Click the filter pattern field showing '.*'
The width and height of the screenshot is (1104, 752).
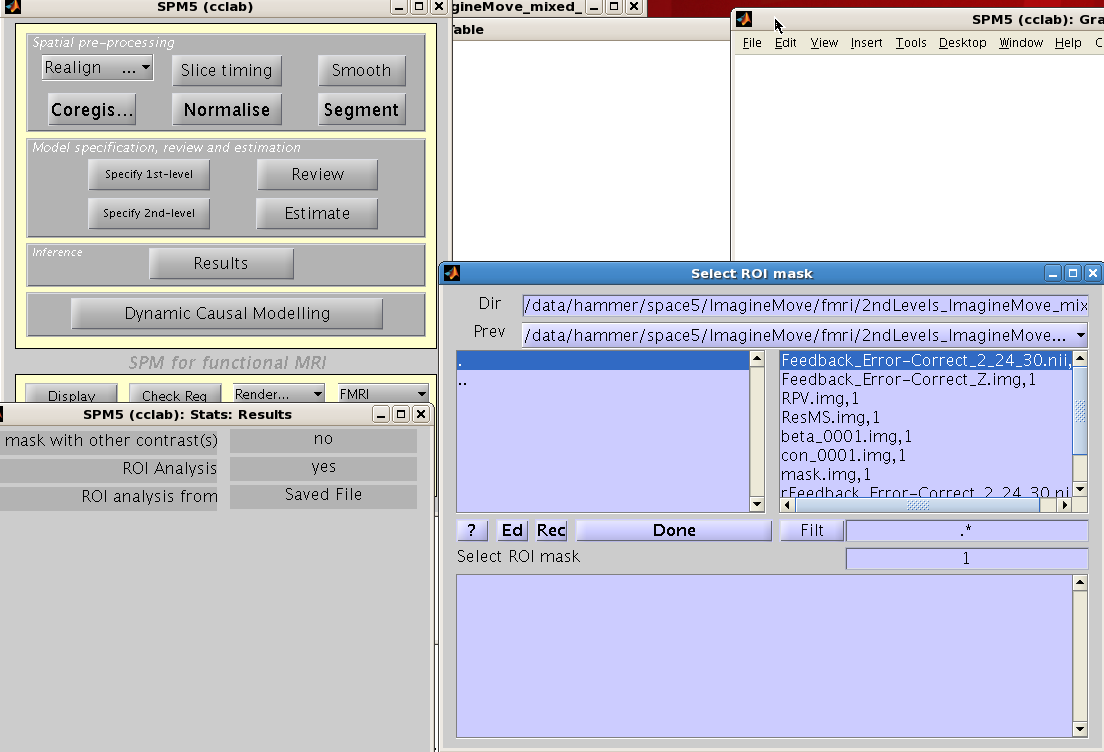tap(967, 530)
